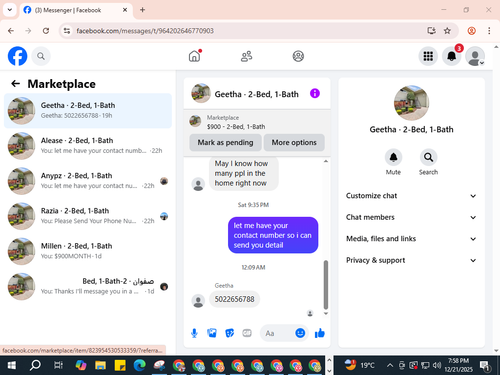Open the Arabic-named Bed, 1-Bath-2 conversation
Viewport: 500px width, 375px height.
pos(88,286)
